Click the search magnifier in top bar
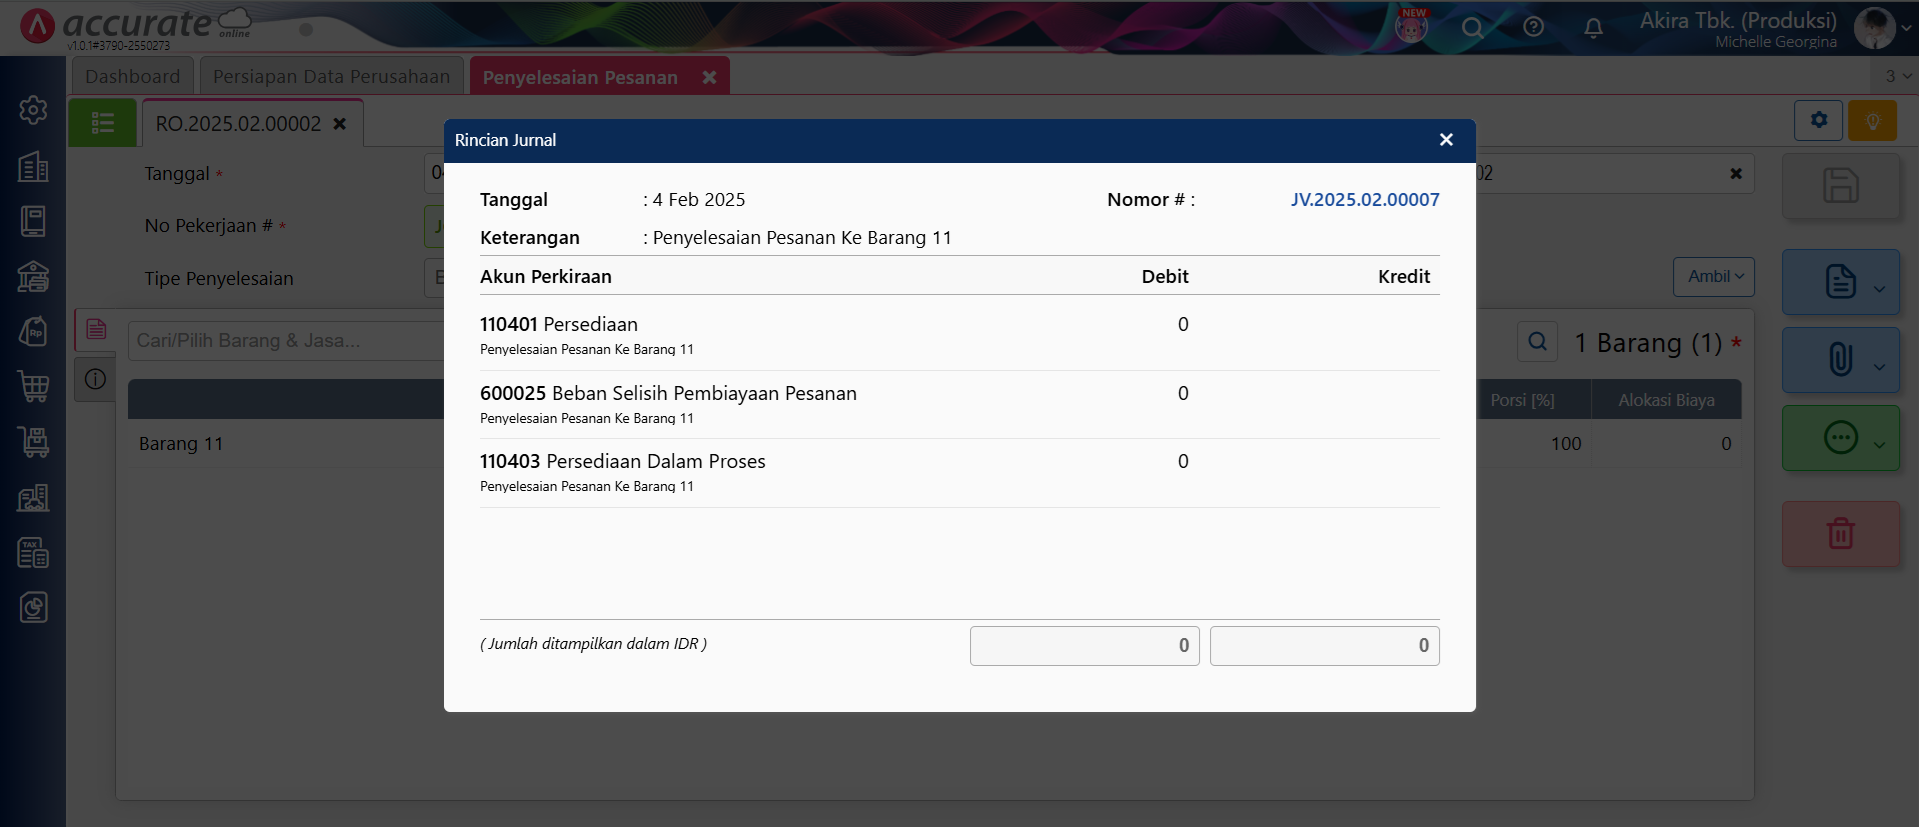Image resolution: width=1919 pixels, height=827 pixels. pyautogui.click(x=1472, y=28)
